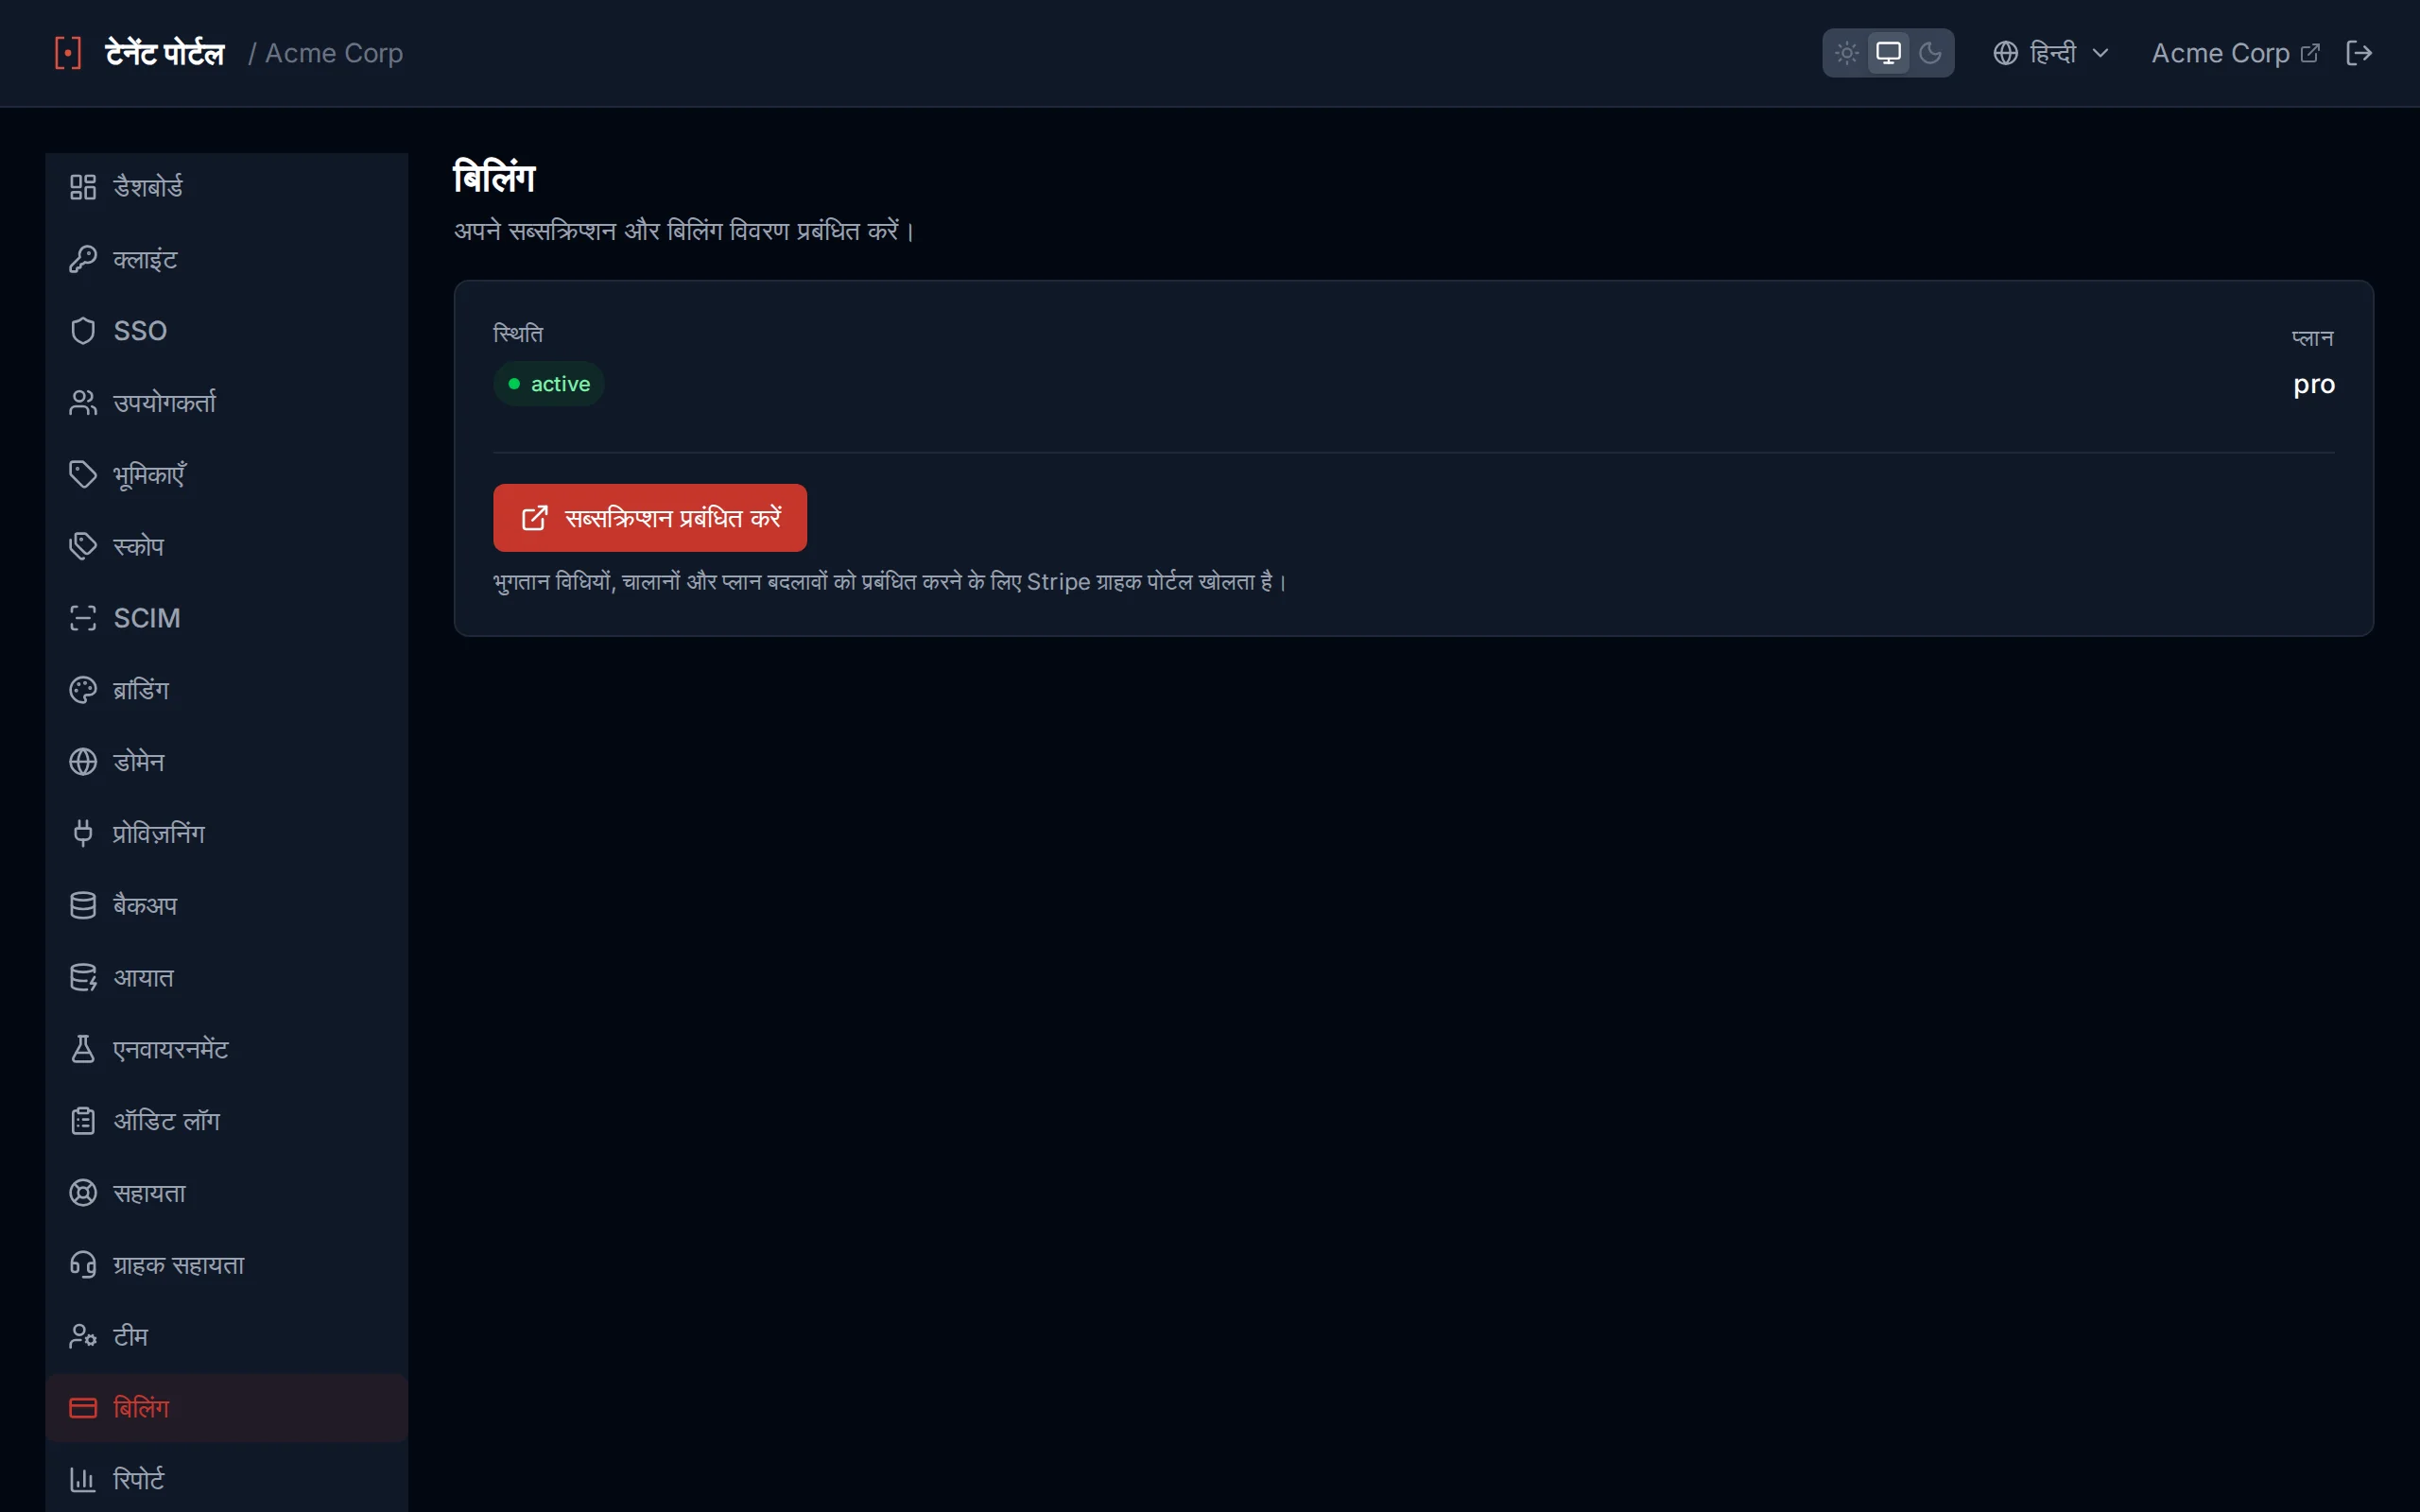Viewport: 2420px width, 1512px height.
Task: Open the डैशबोर्ड grid icon
Action: (83, 187)
